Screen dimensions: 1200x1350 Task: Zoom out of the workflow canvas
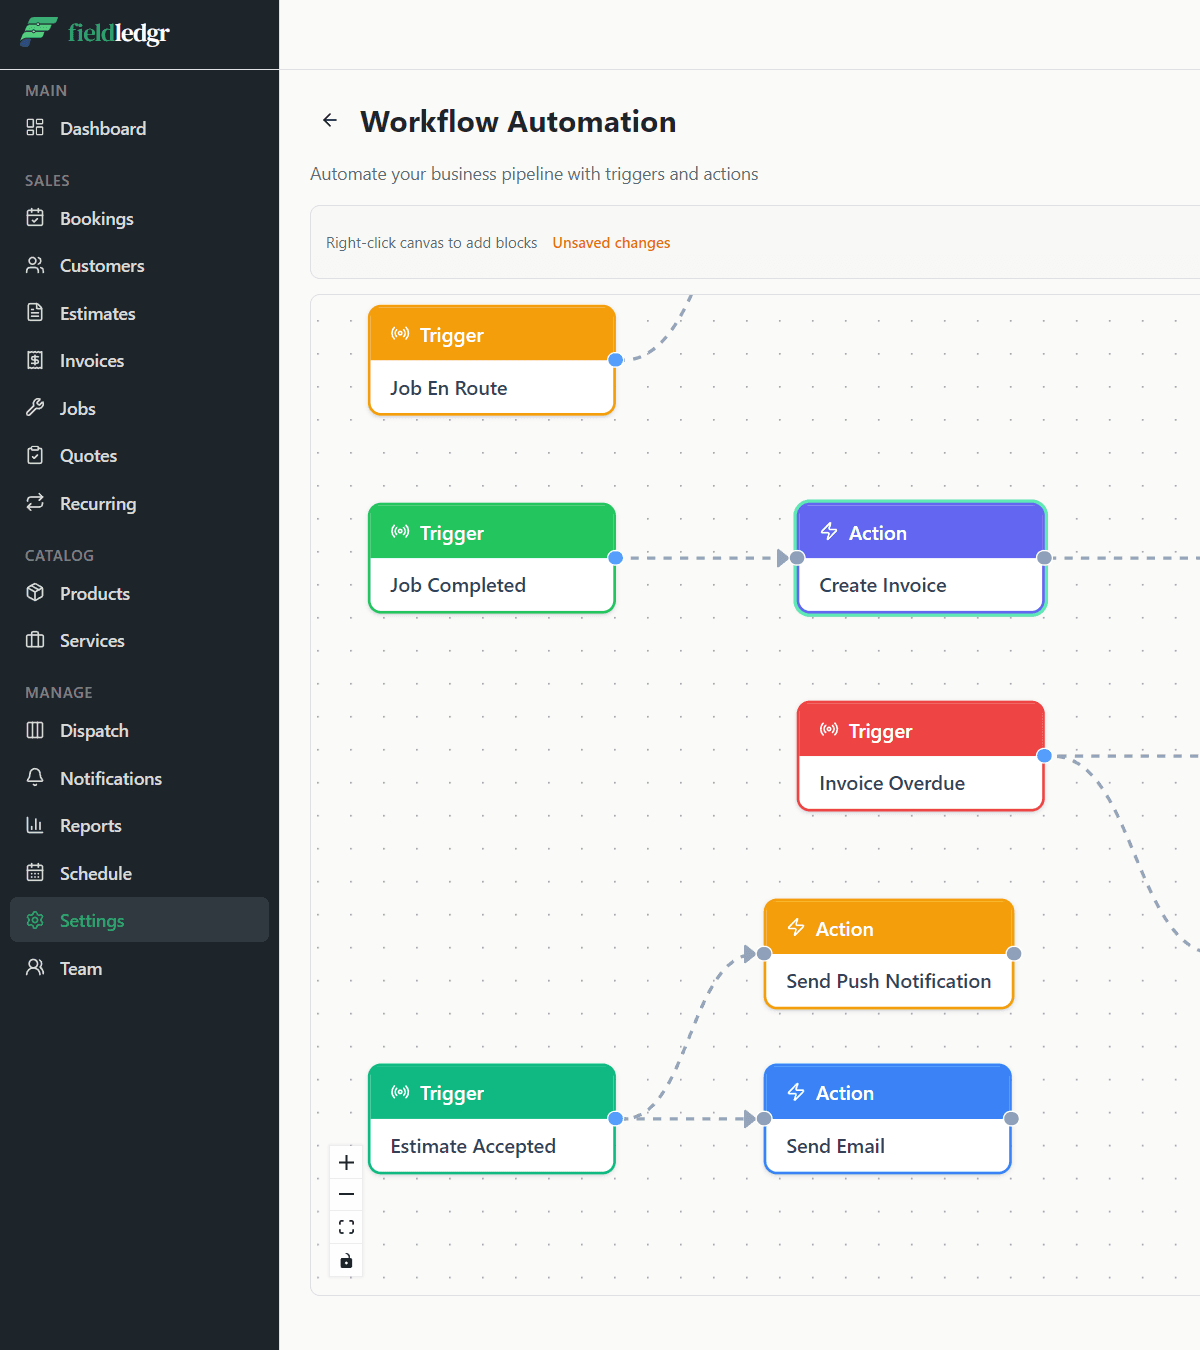coord(346,1194)
